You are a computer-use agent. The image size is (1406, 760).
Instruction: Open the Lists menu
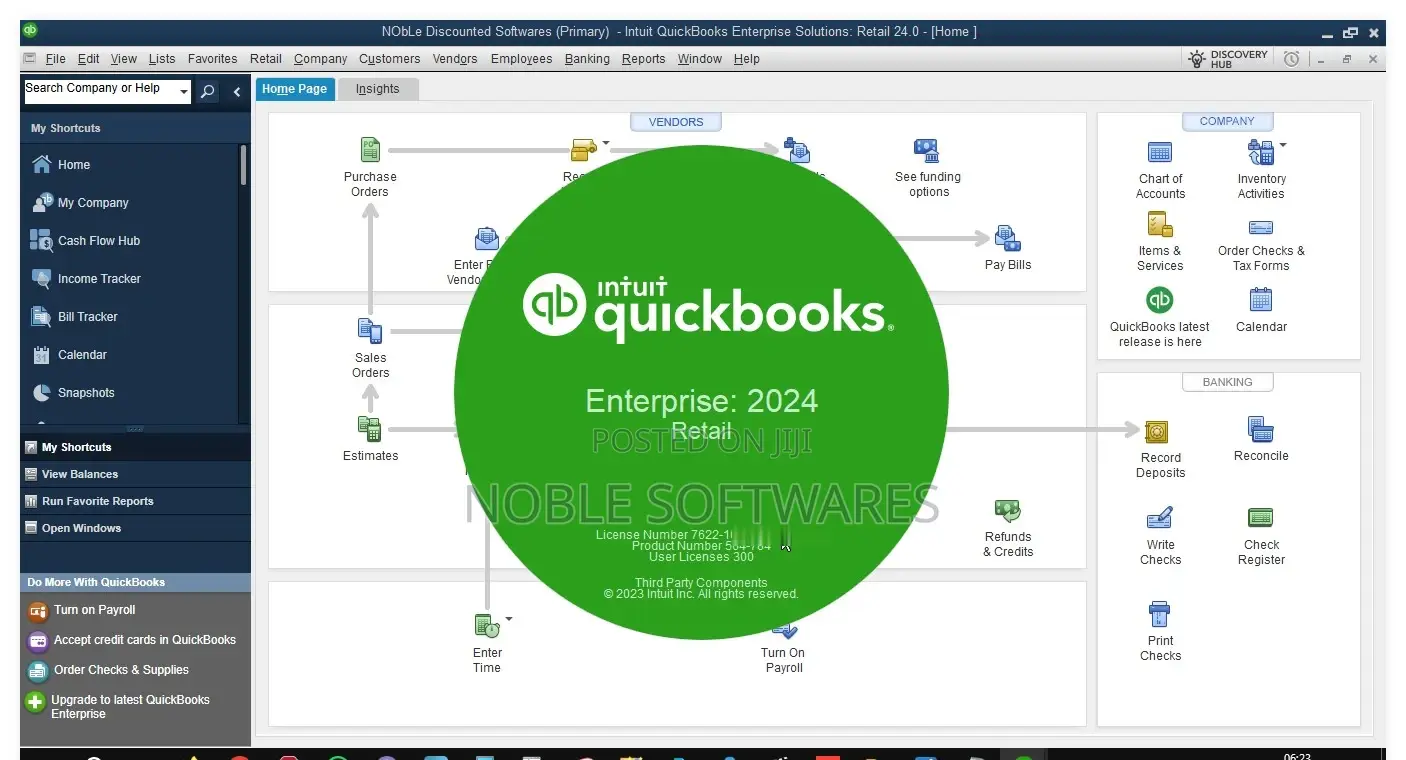coord(162,59)
